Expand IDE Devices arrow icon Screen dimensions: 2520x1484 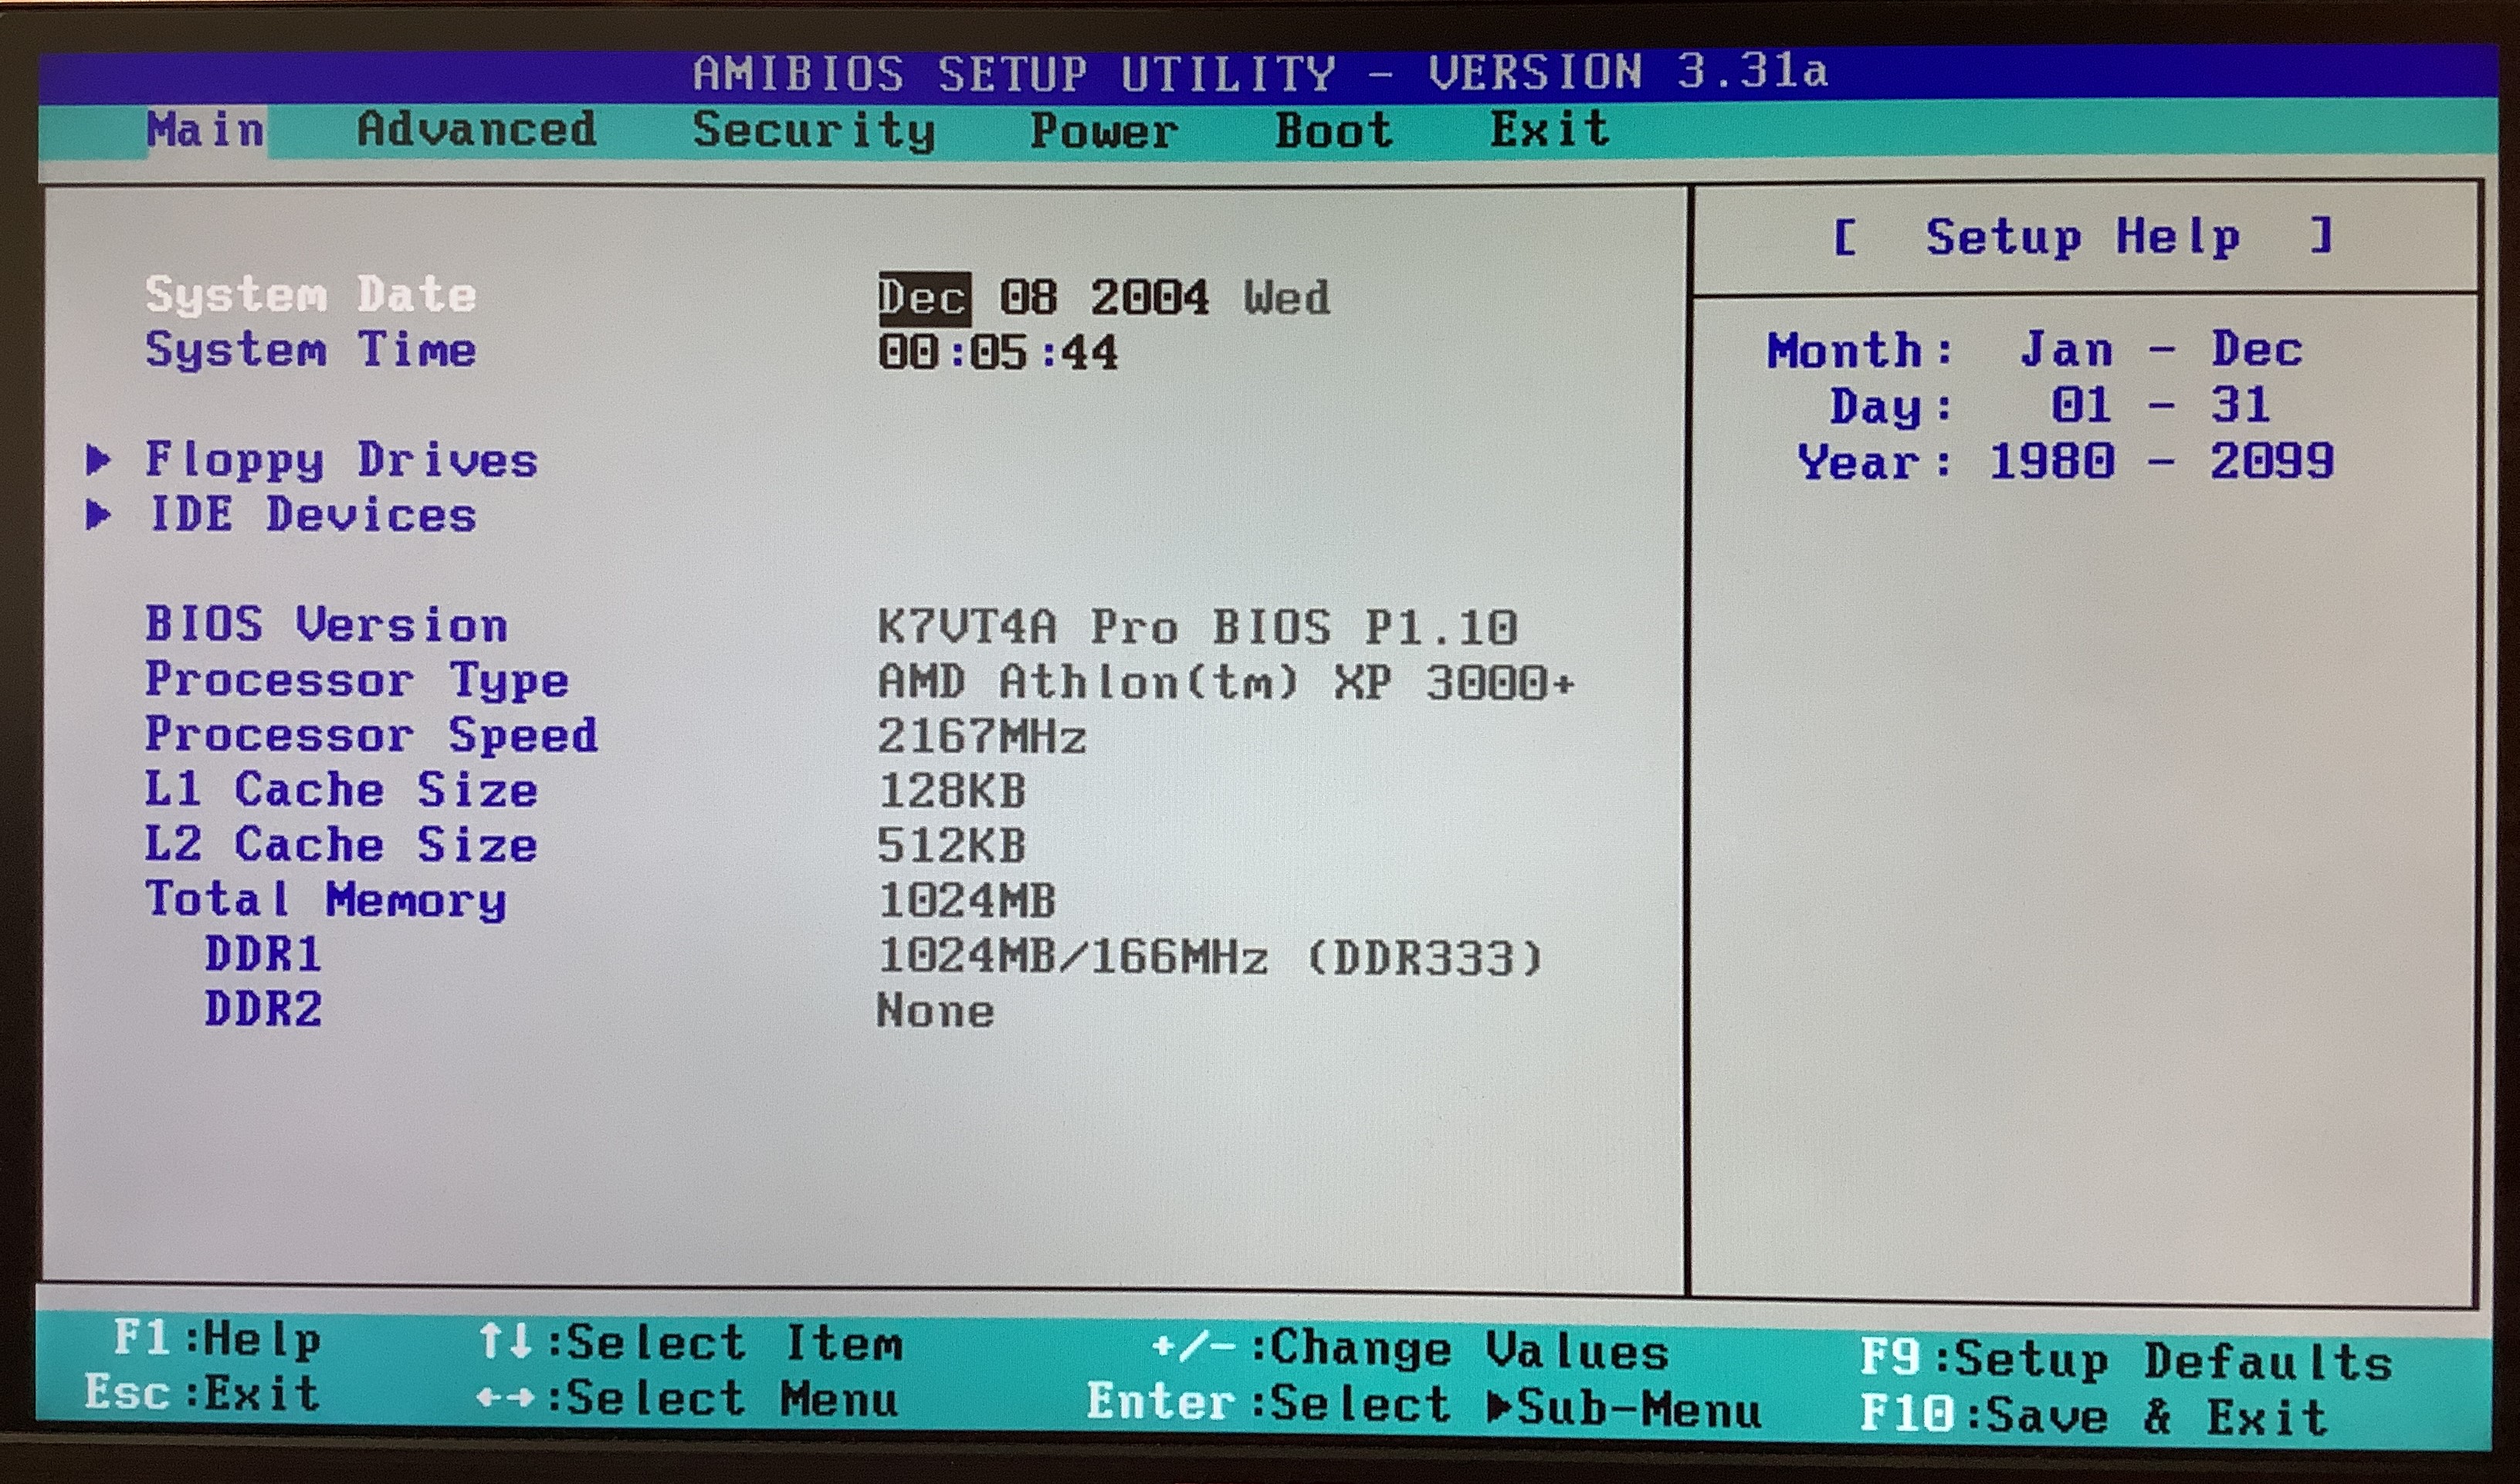click(98, 515)
